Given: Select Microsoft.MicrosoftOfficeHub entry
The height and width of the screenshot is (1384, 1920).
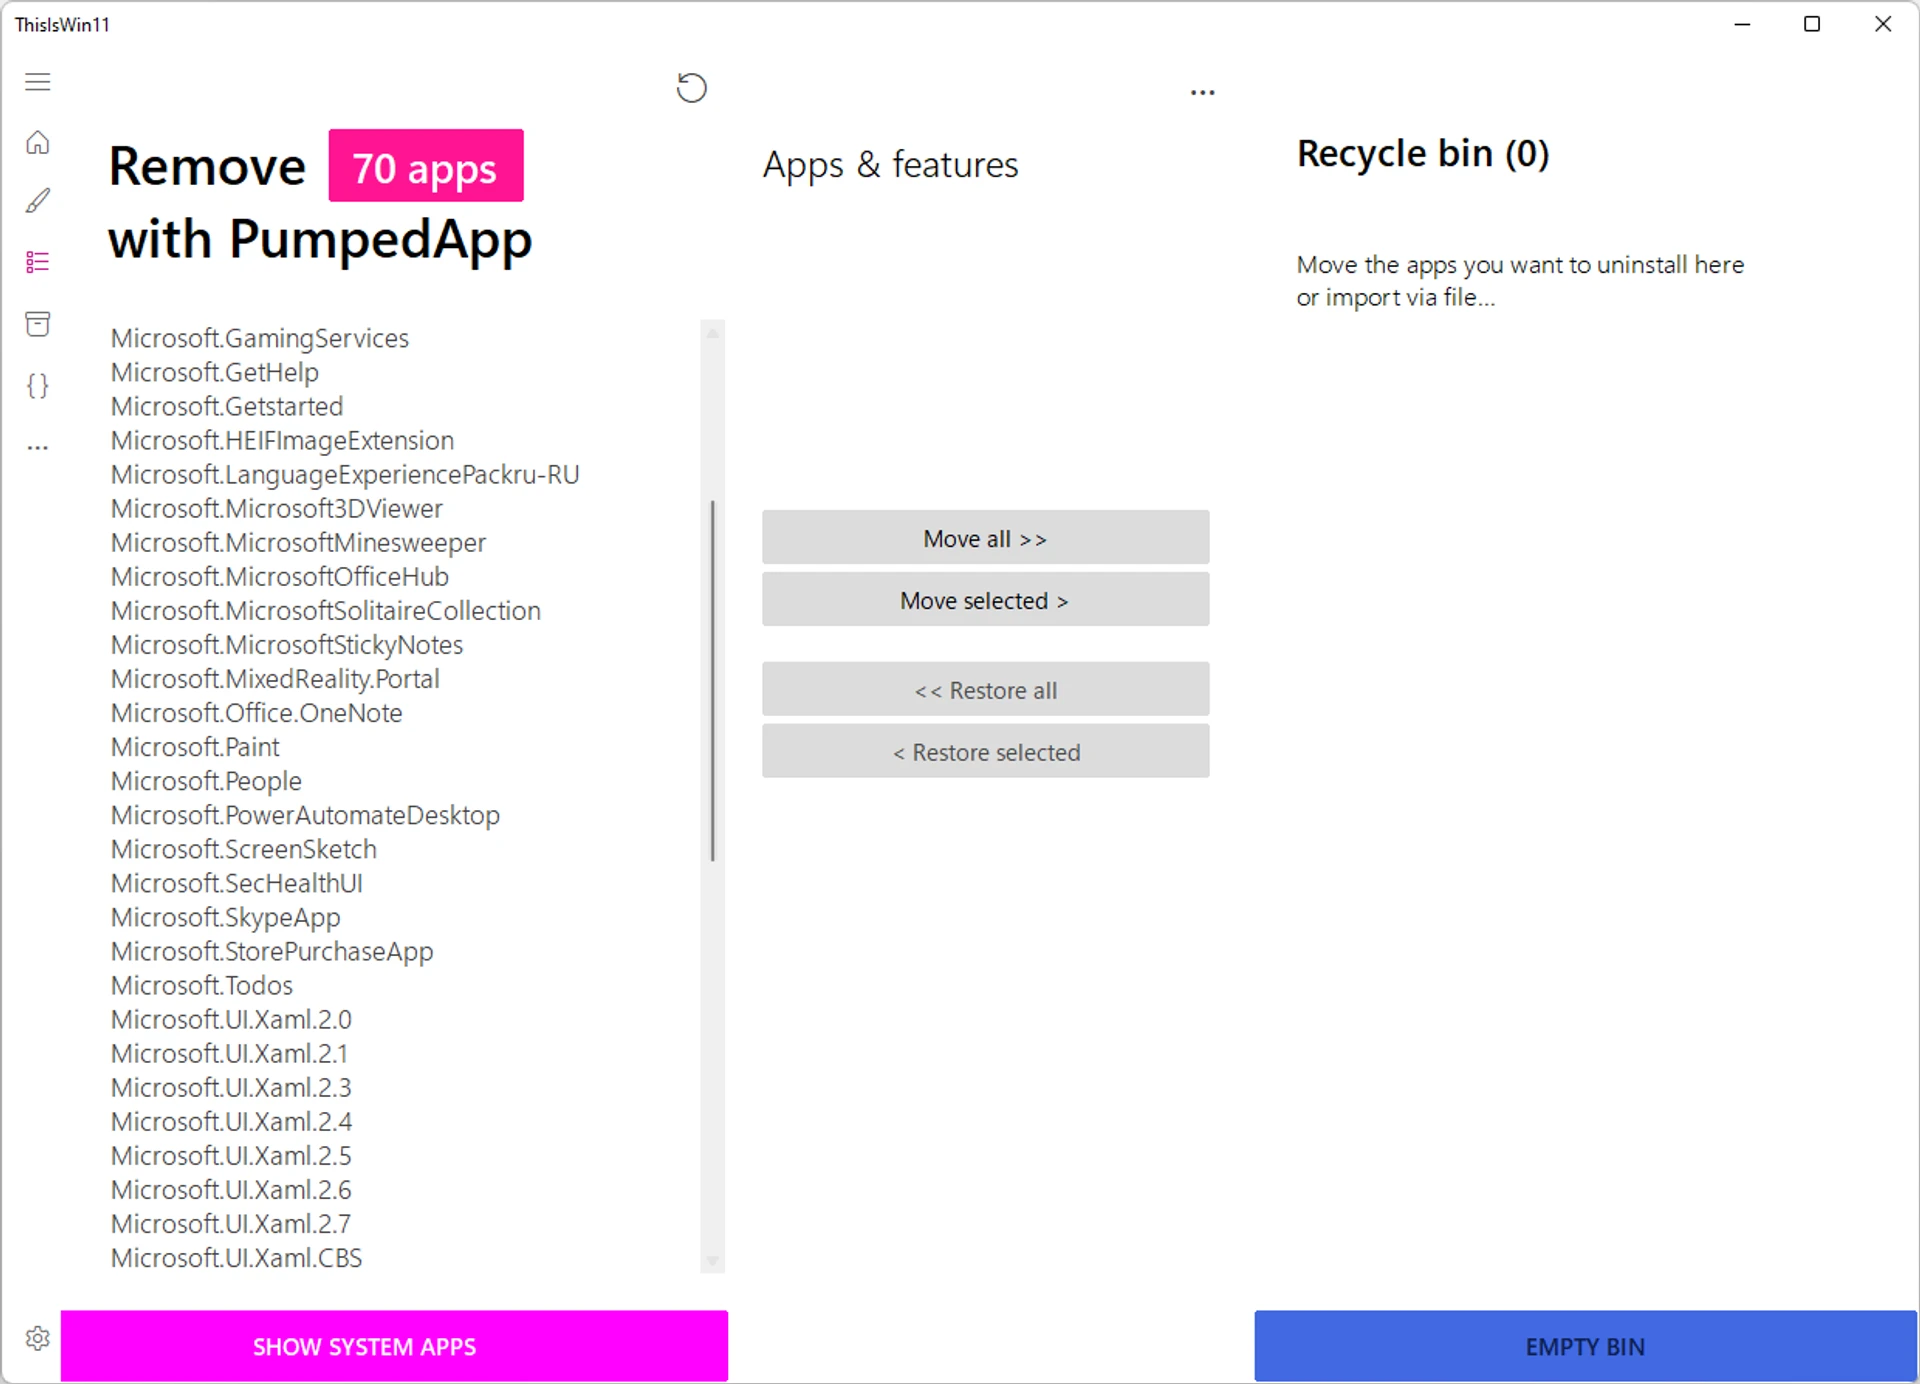Looking at the screenshot, I should 280,576.
